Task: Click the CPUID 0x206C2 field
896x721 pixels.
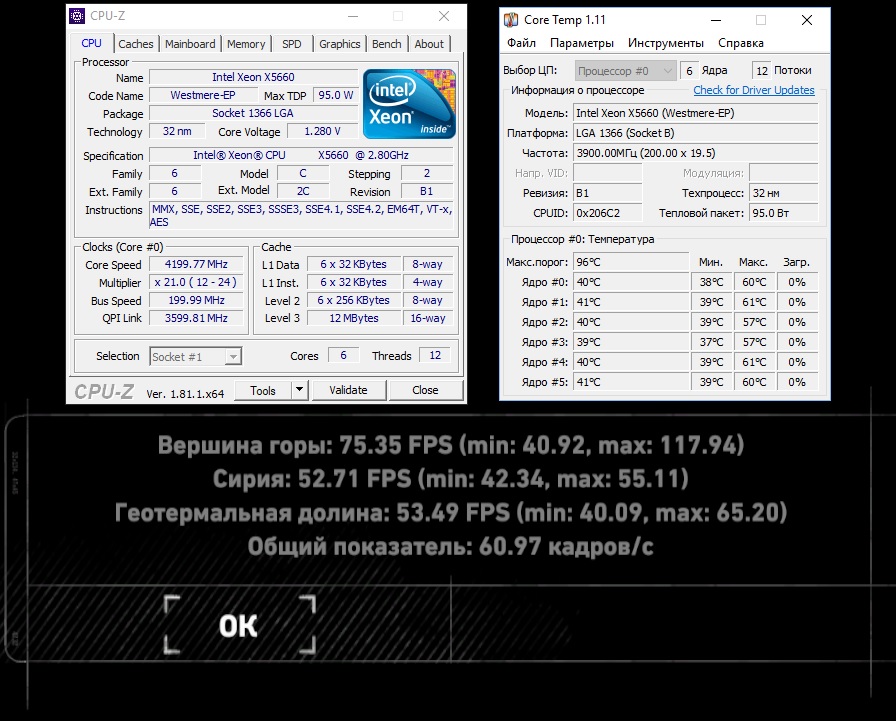Action: tap(607, 213)
